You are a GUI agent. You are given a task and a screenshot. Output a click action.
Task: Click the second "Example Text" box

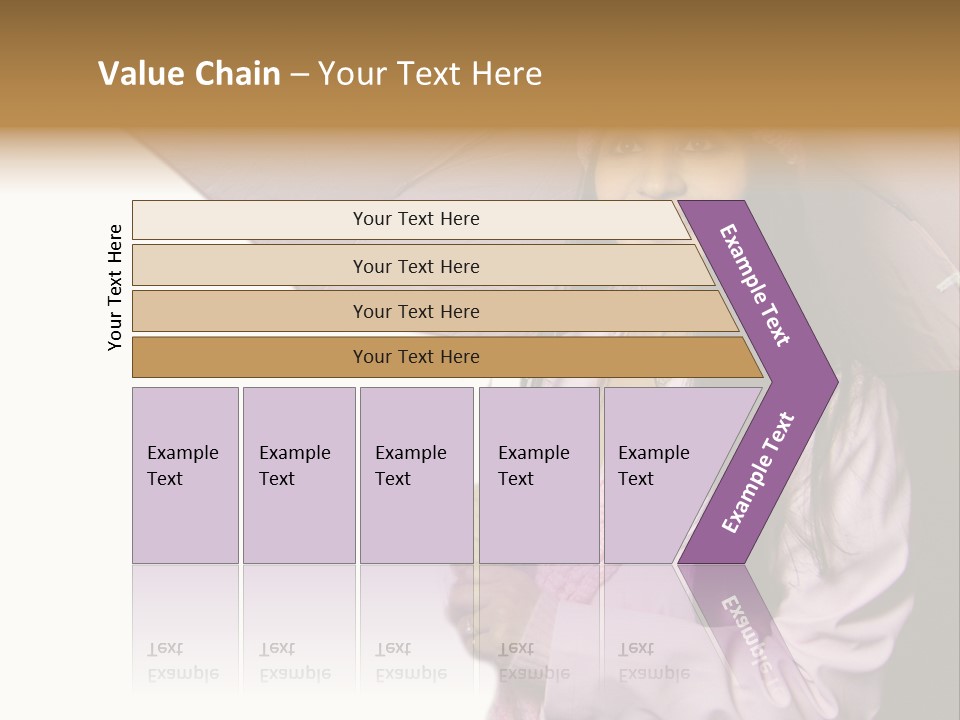(299, 475)
